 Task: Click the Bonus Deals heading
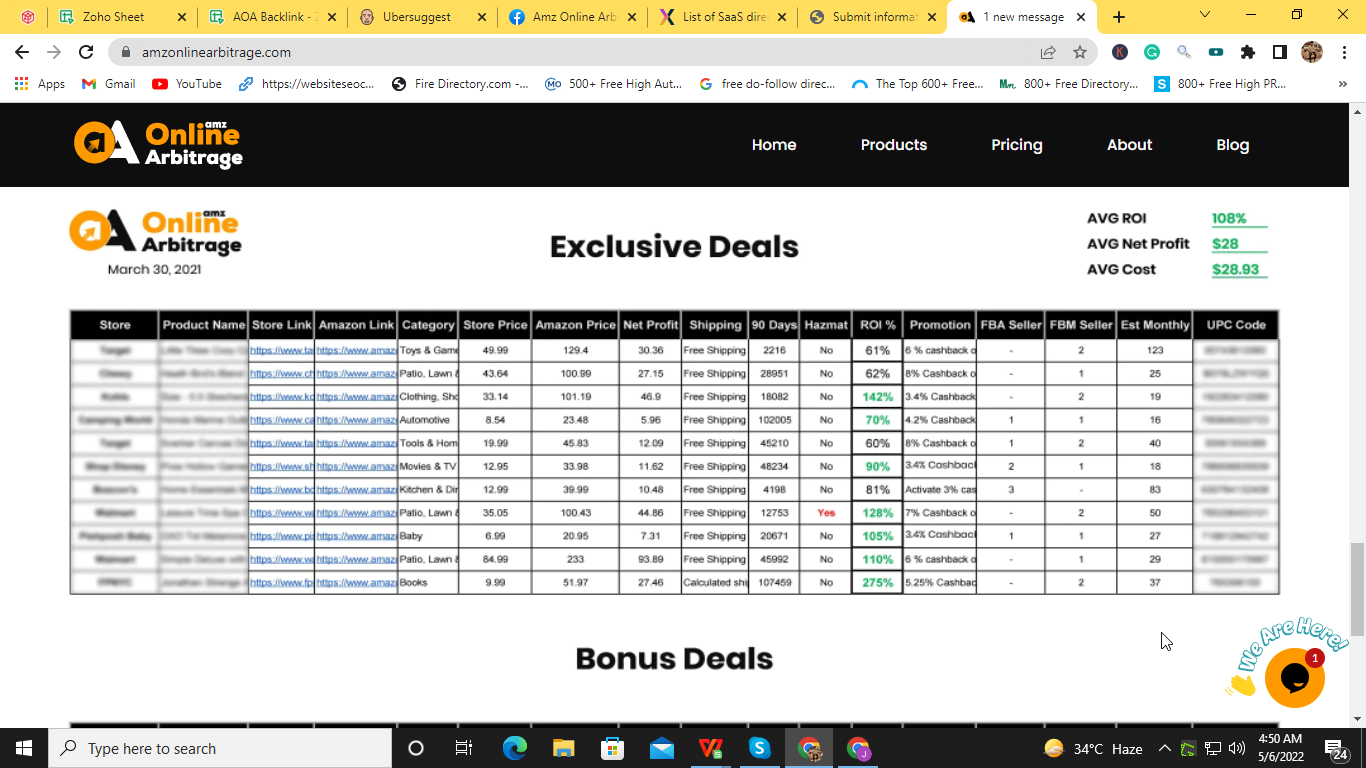(x=674, y=658)
